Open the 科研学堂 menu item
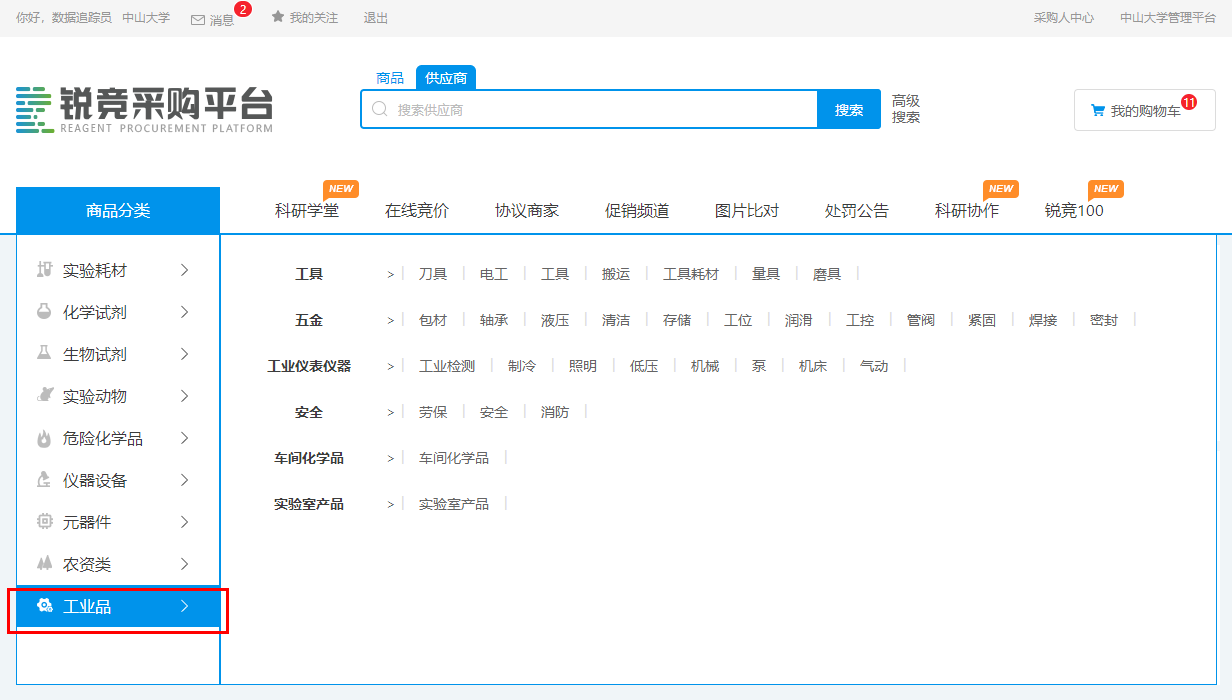Screen dimensions: 1232x700 click(x=307, y=211)
